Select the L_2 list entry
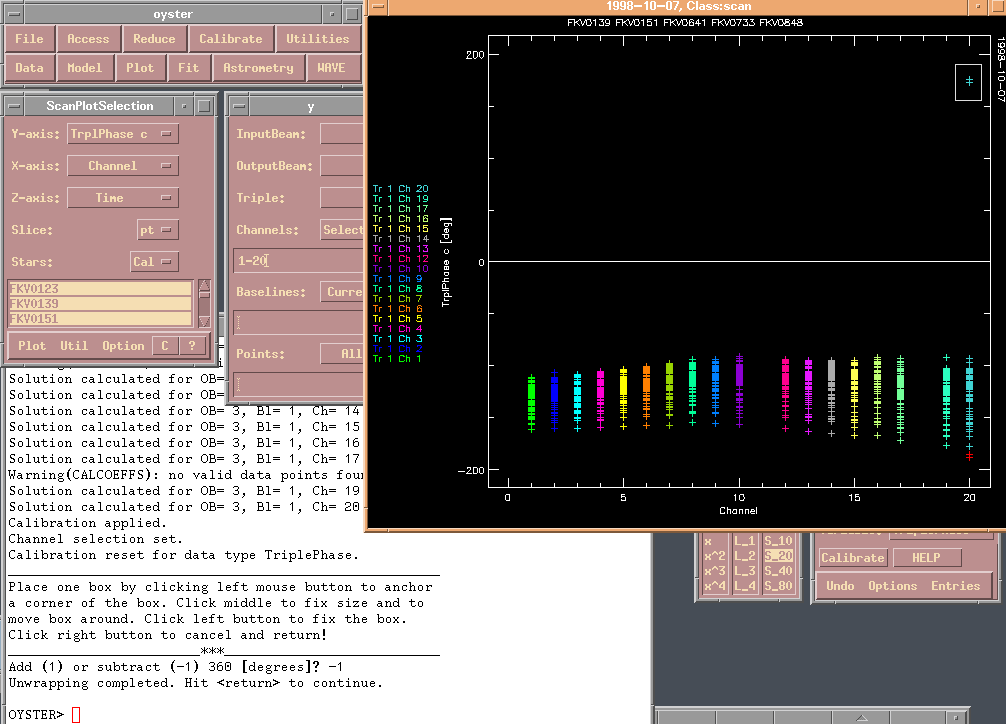This screenshot has width=1006, height=724. tap(745, 556)
